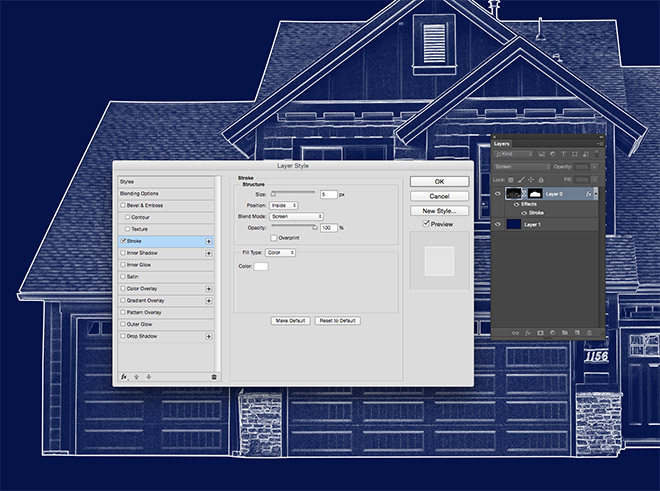
Task: Select the Layers panel tab
Action: coord(502,143)
